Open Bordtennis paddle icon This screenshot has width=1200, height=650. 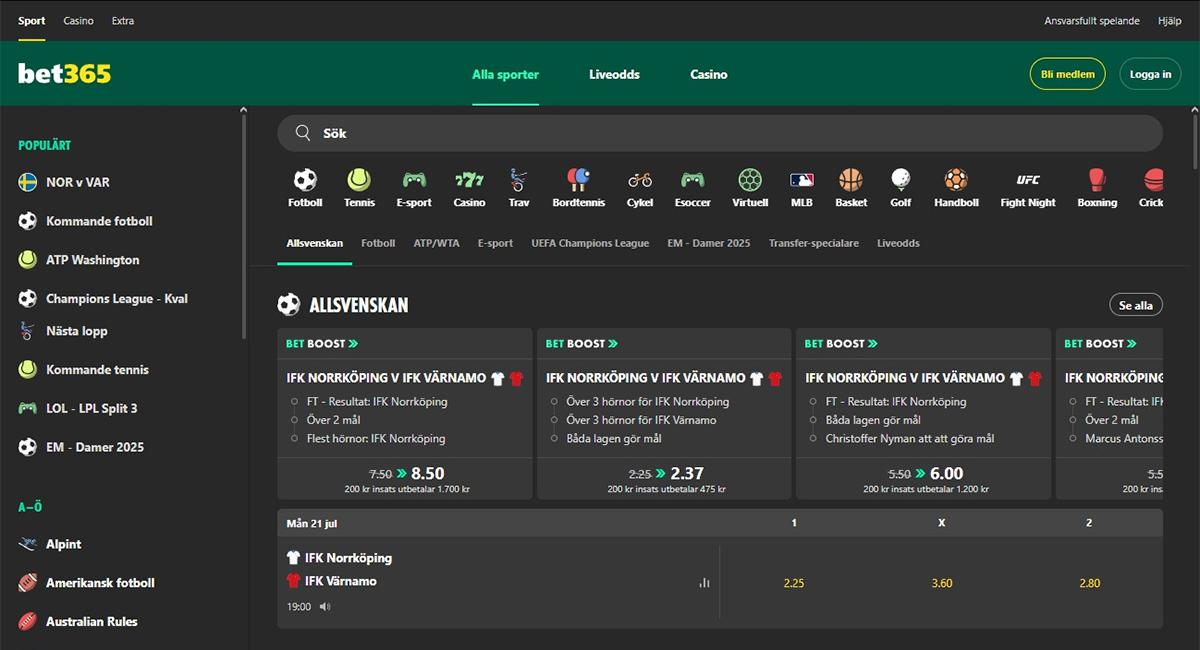coord(578,180)
